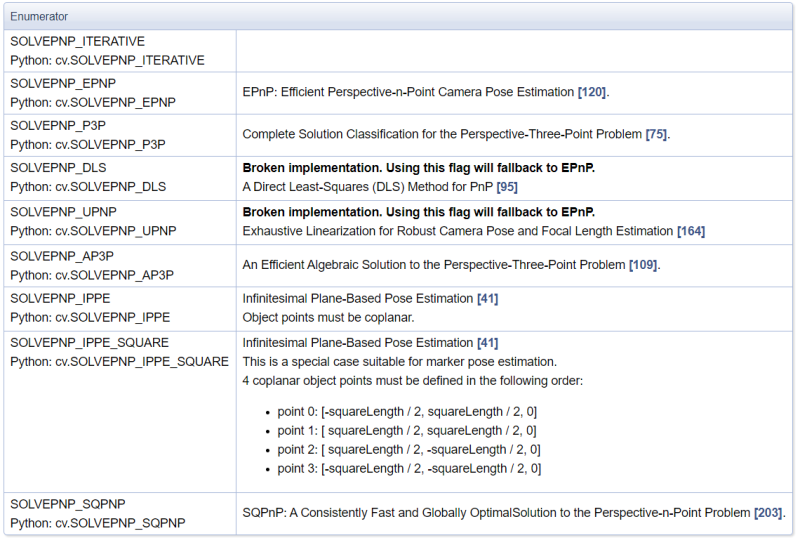Image resolution: width=800 pixels, height=538 pixels.
Task: Click citation [109] in the SOLVEPNP_AP3P row
Action: coord(642,265)
